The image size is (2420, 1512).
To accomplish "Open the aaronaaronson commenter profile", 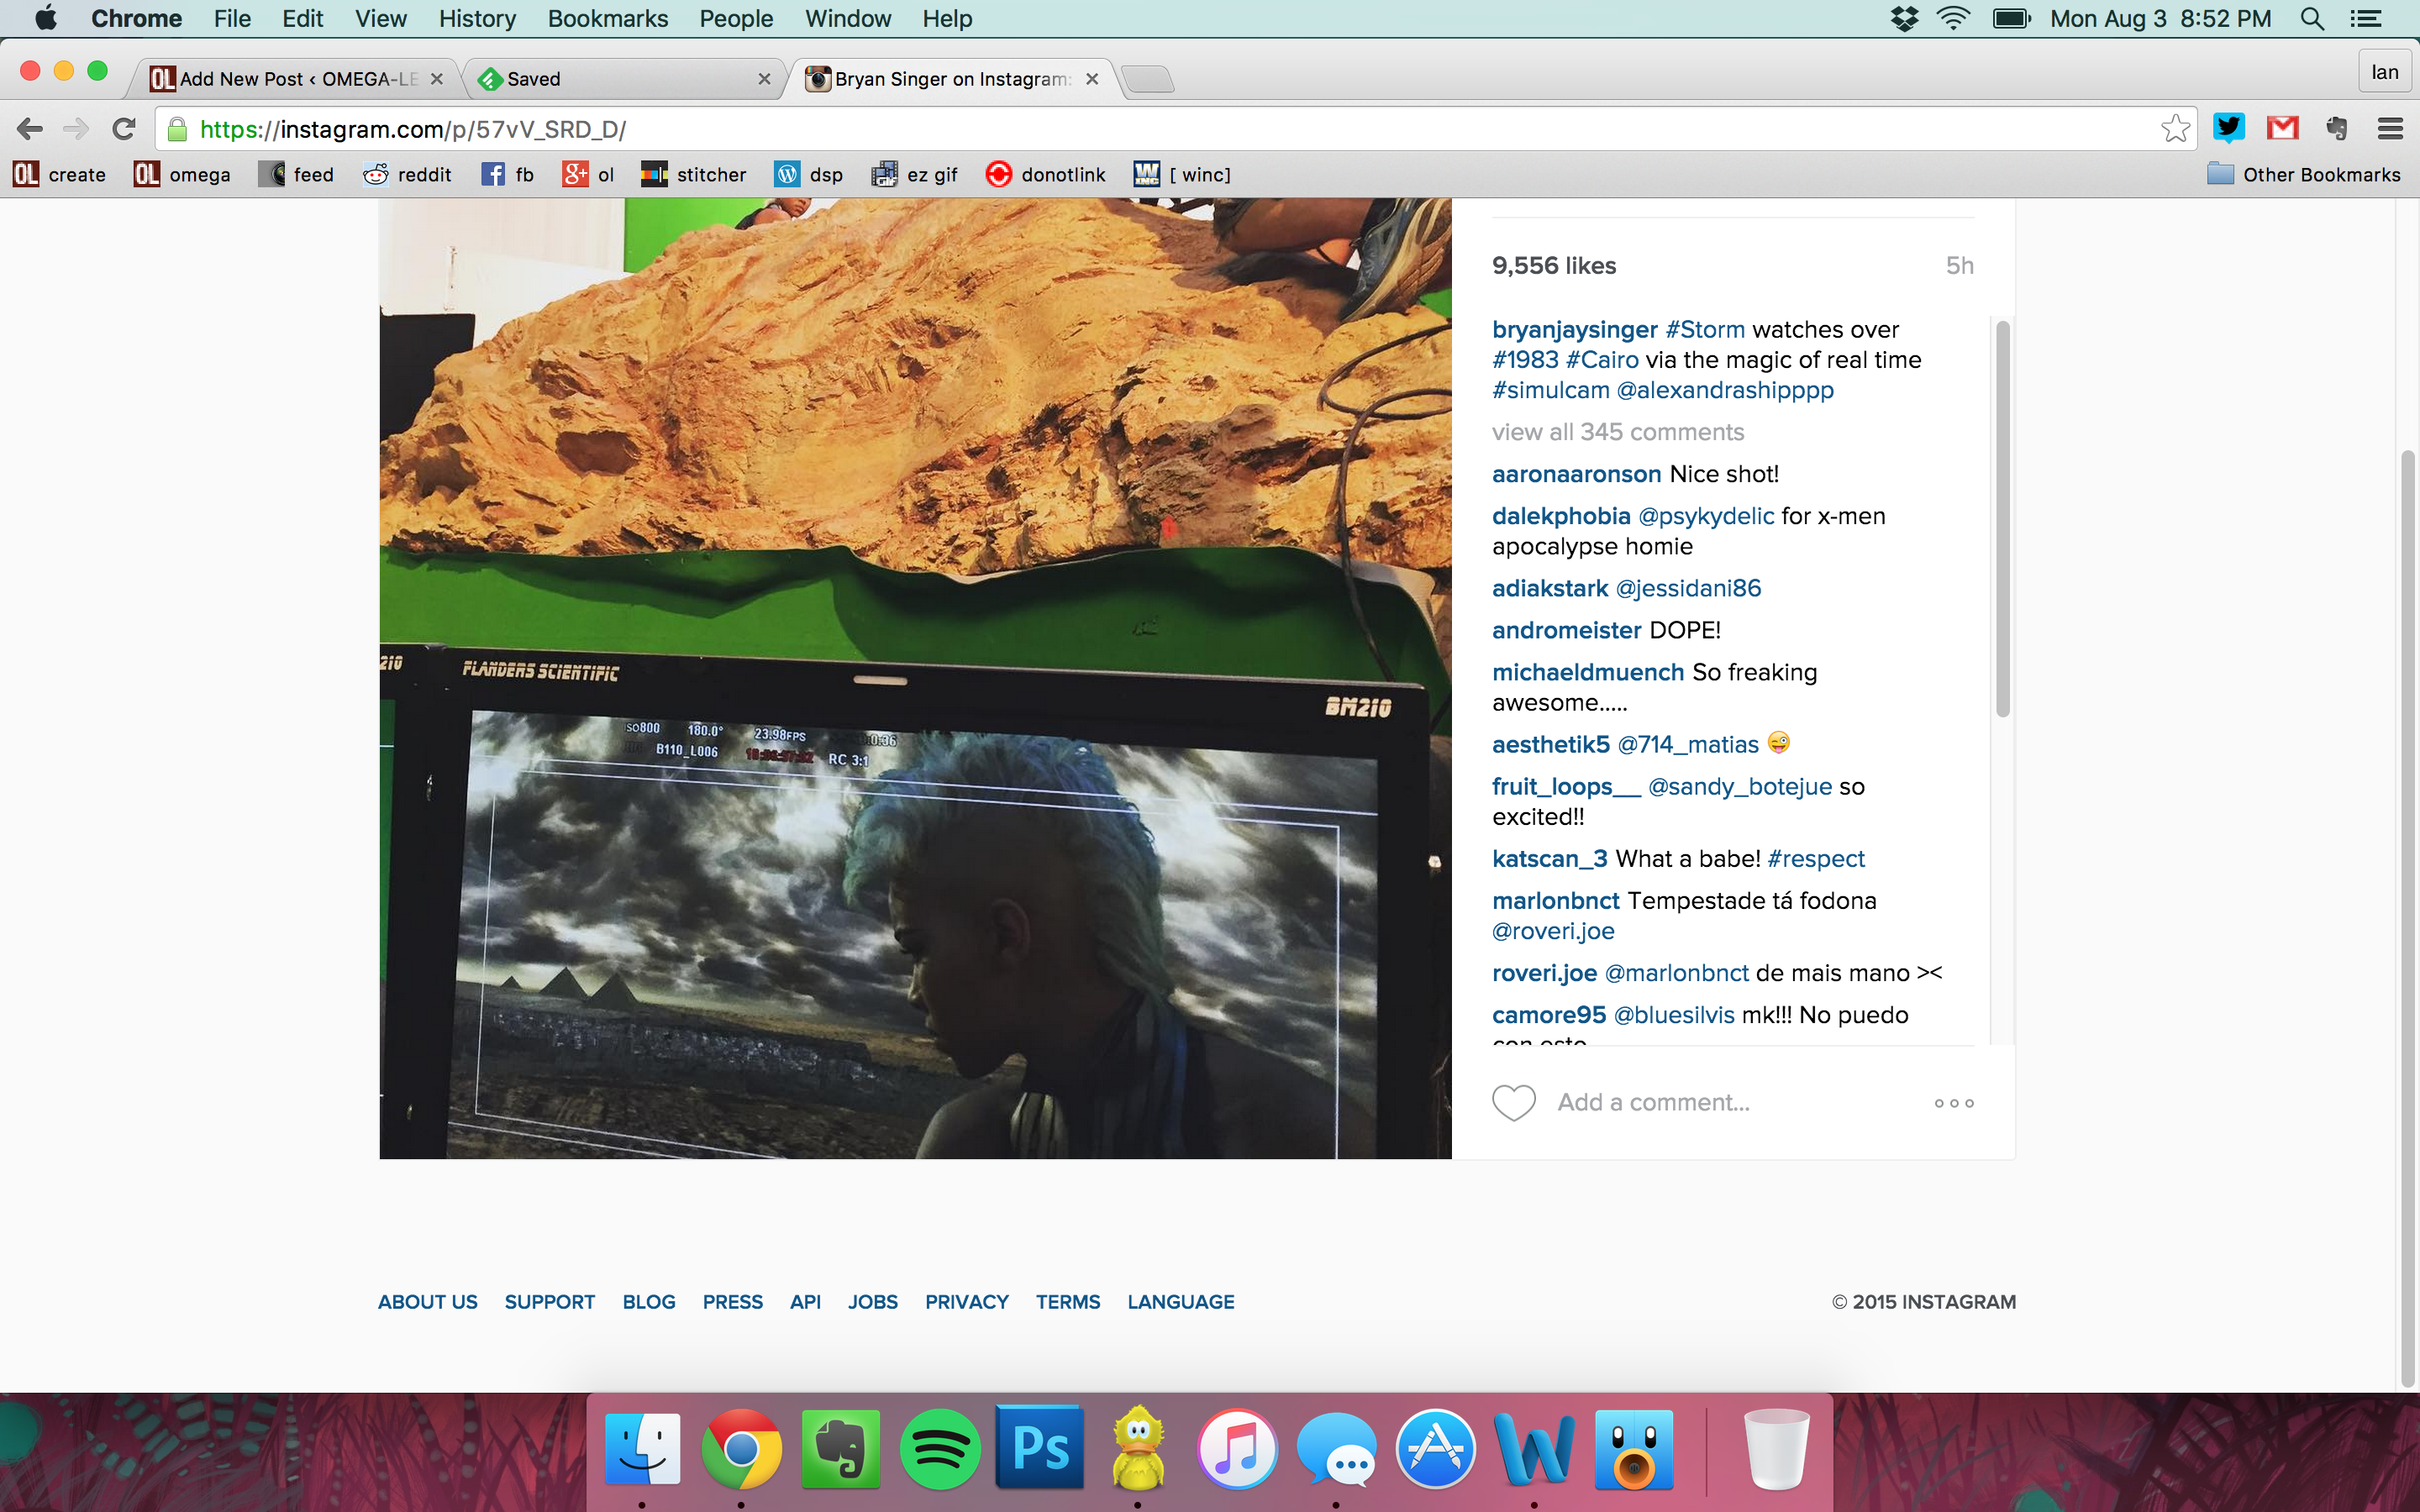I will [x=1576, y=473].
